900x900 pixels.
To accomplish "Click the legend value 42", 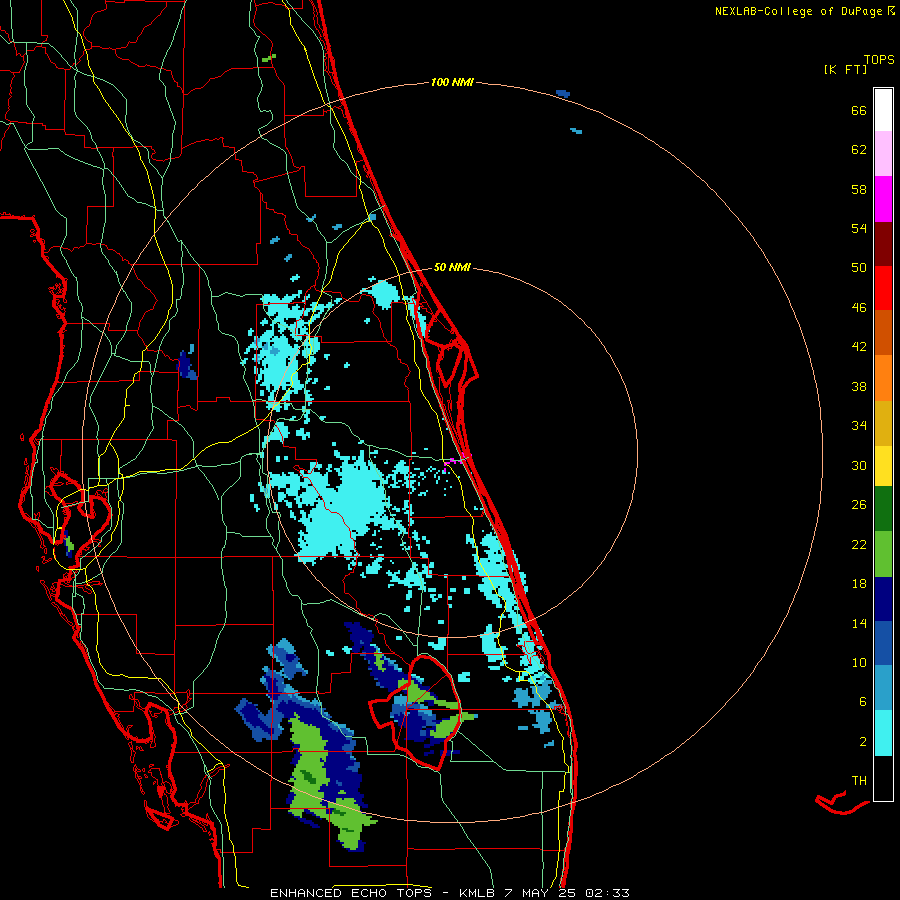I will (859, 347).
